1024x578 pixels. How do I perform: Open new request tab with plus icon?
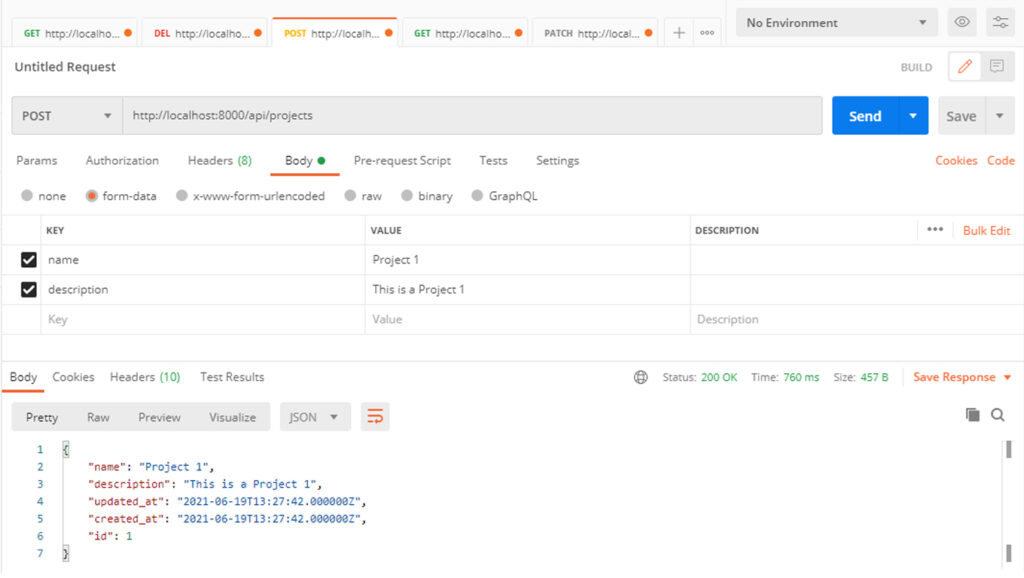(679, 33)
